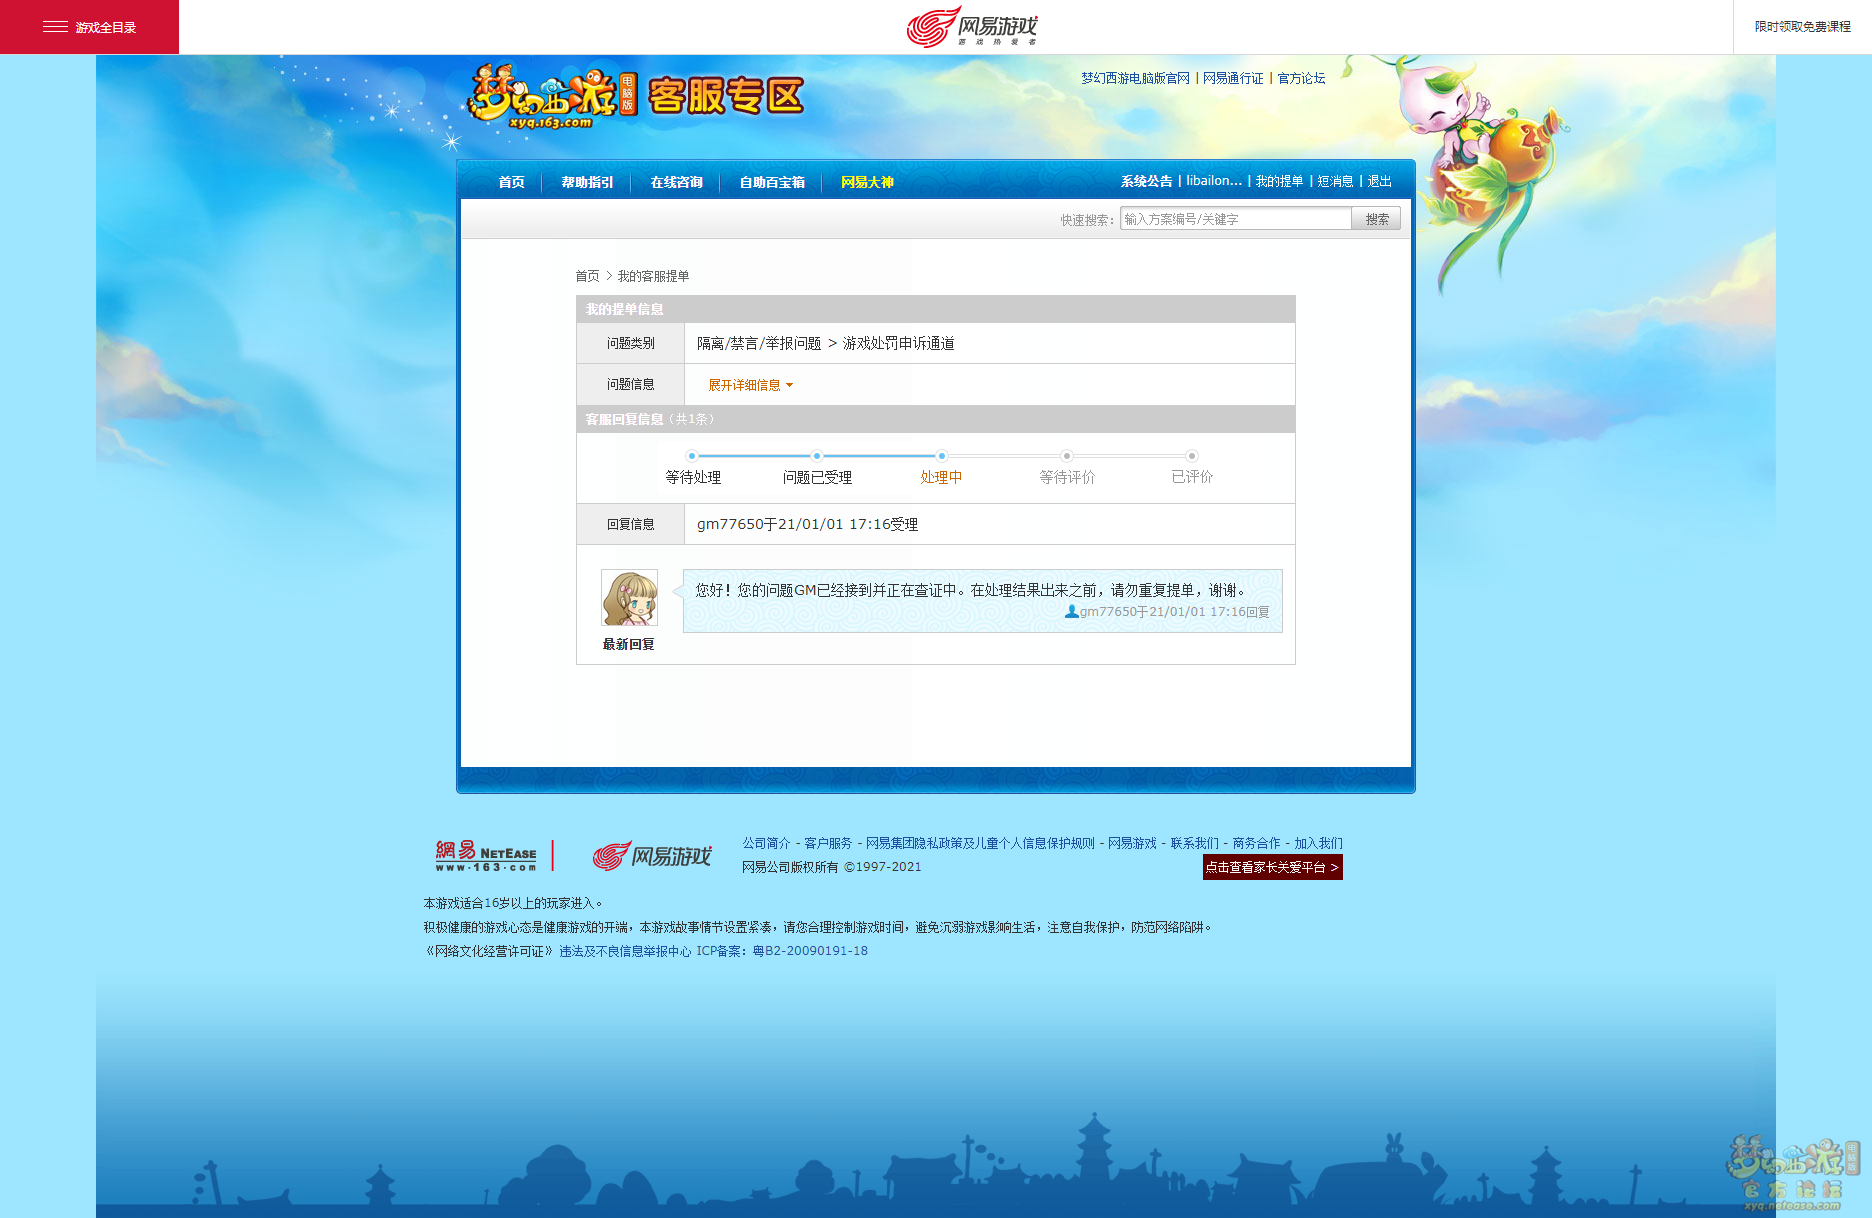Click 首页 in the breadcrumb
The height and width of the screenshot is (1218, 1872).
coord(587,276)
